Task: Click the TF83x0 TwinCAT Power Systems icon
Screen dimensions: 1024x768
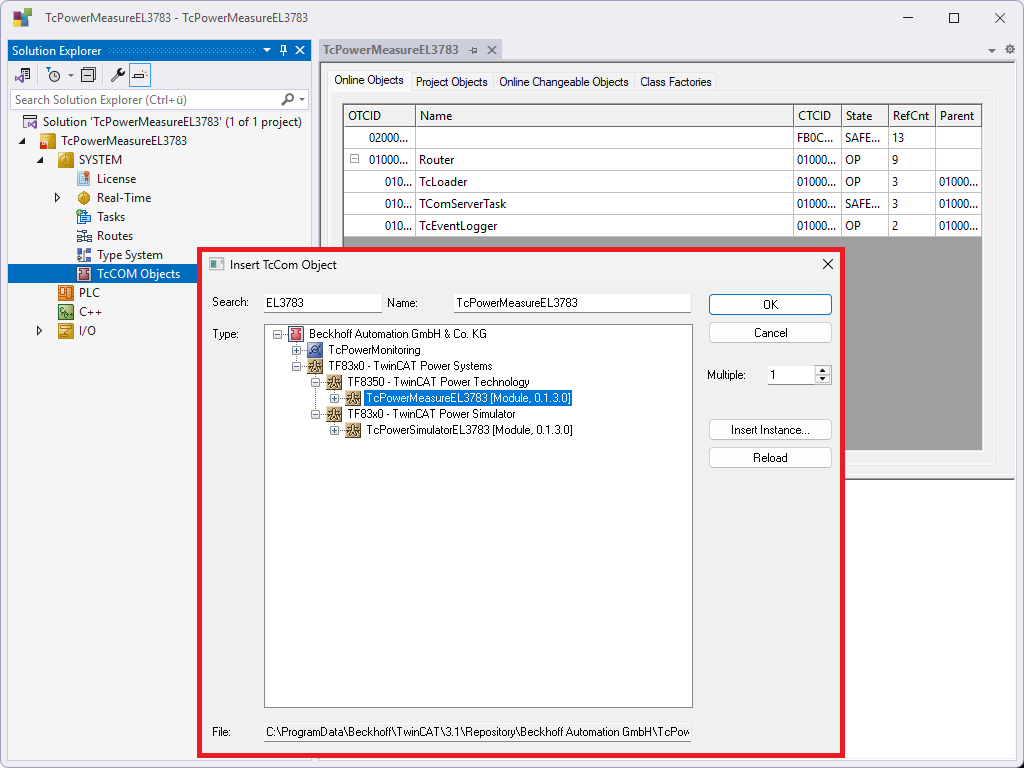Action: point(315,366)
